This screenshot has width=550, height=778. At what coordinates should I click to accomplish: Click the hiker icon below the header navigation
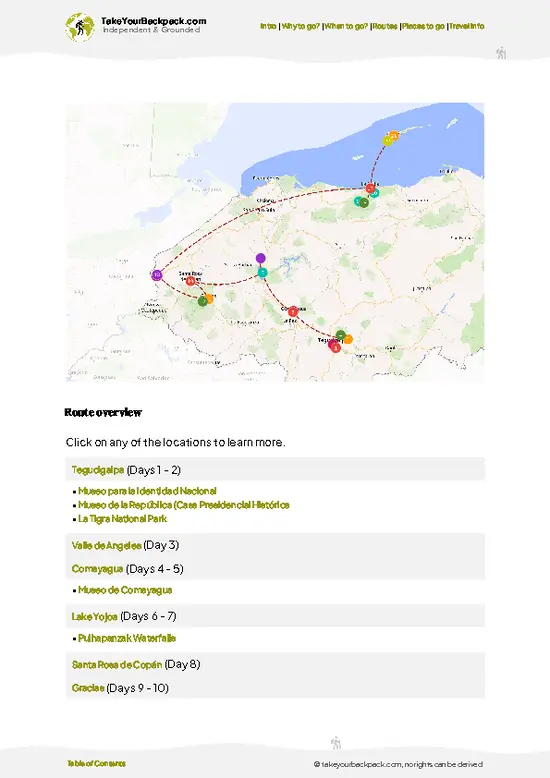pos(501,53)
